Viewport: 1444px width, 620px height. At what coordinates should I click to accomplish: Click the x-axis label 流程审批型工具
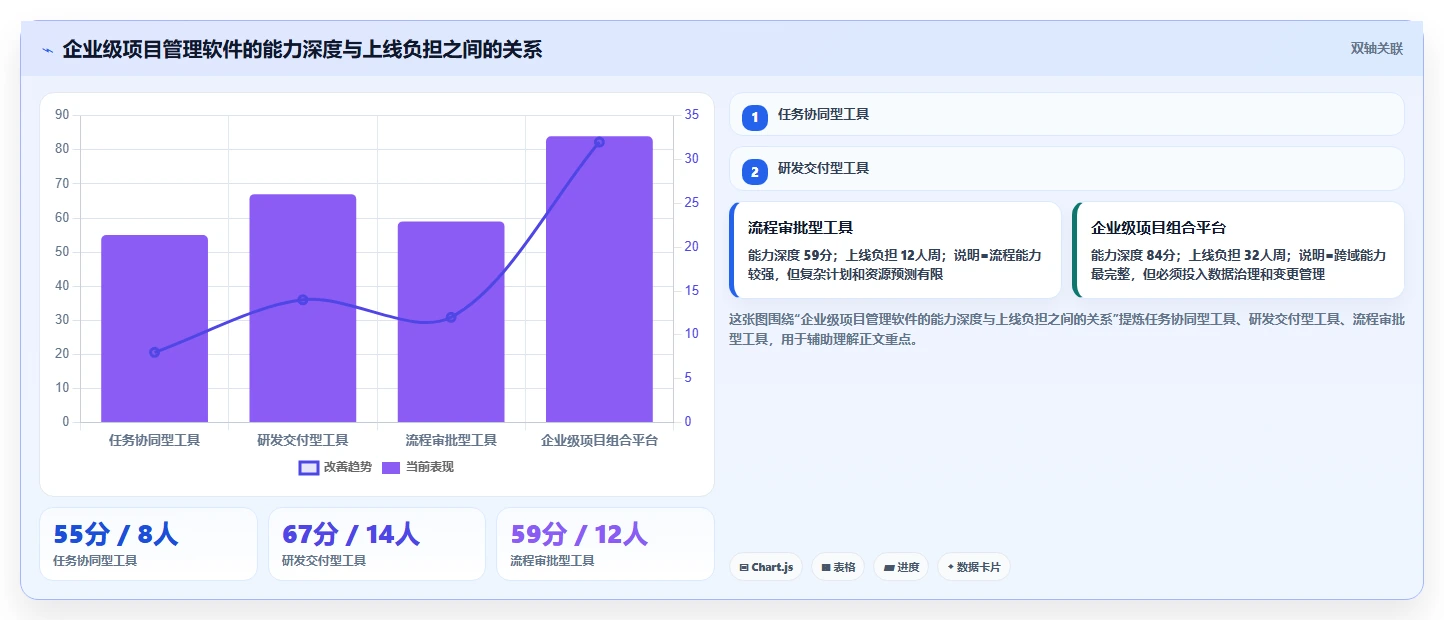[x=451, y=440]
